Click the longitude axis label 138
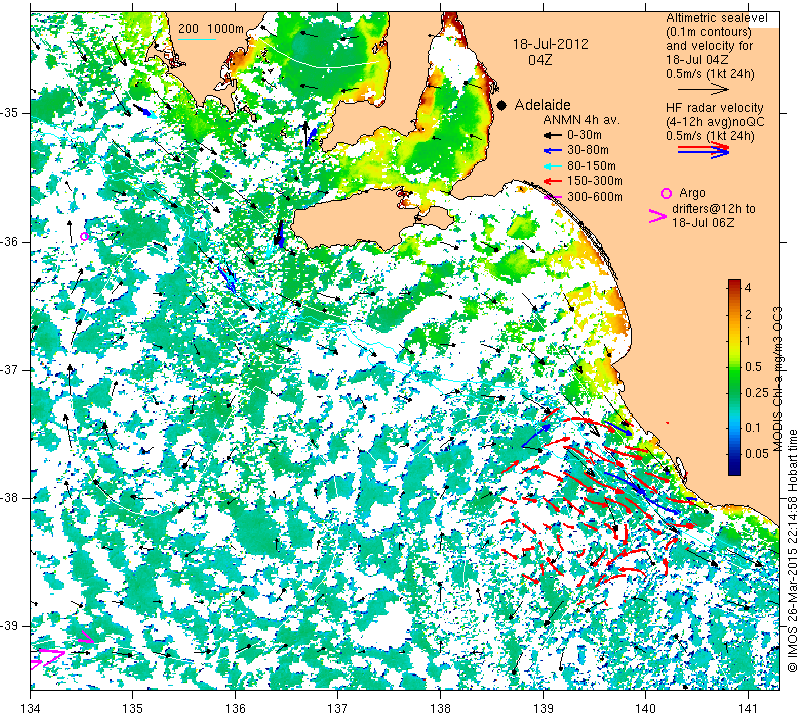Viewport: 800px width, 720px height. tap(440, 709)
